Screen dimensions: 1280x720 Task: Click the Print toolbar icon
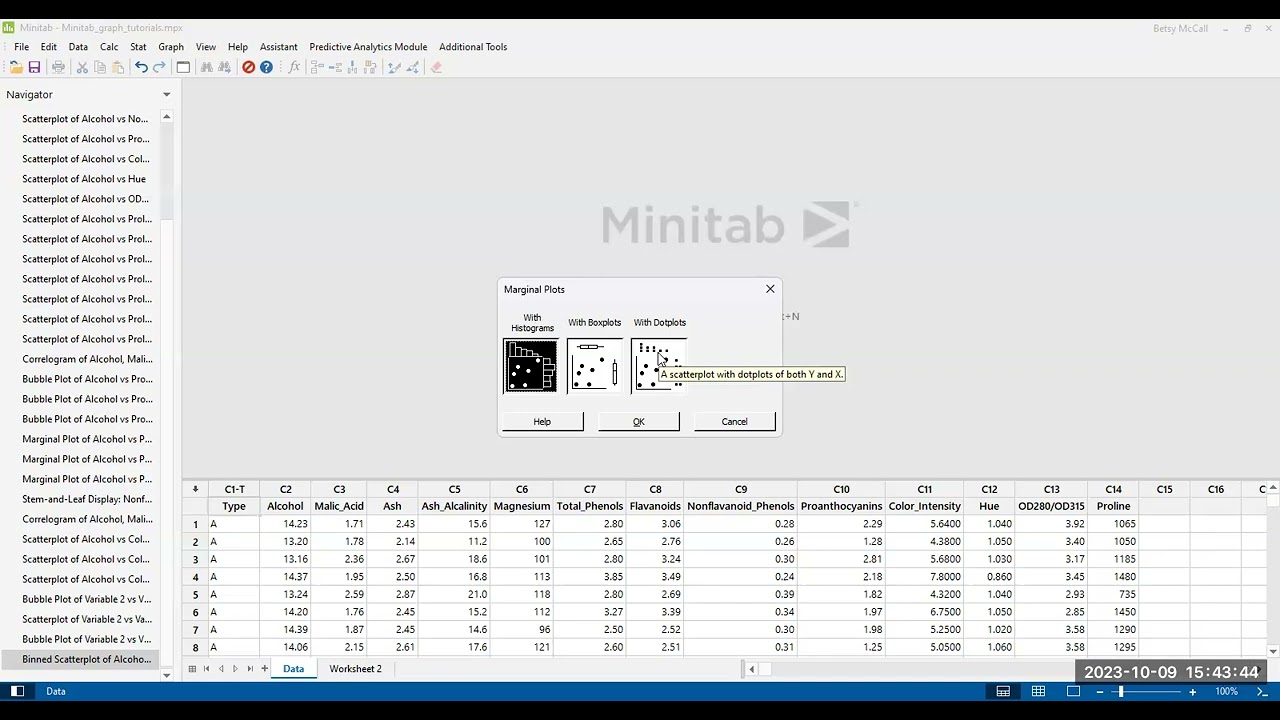pyautogui.click(x=58, y=67)
